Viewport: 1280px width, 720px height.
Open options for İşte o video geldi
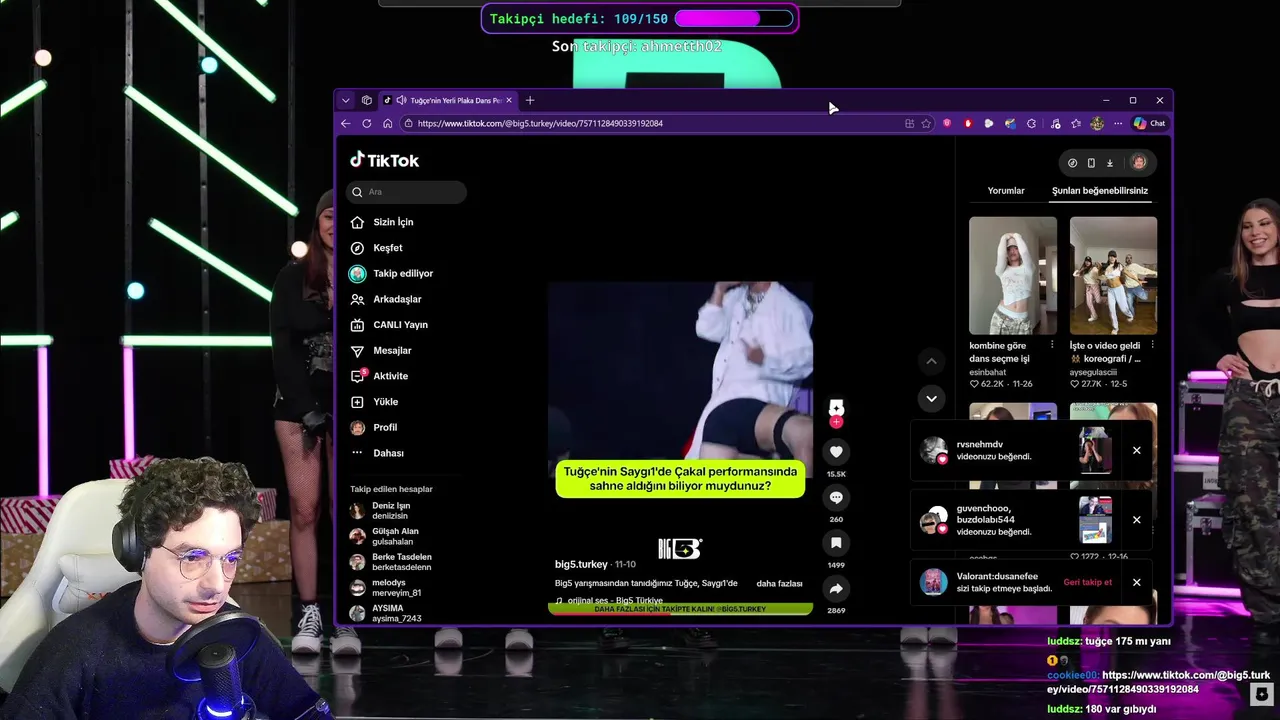tap(1152, 345)
